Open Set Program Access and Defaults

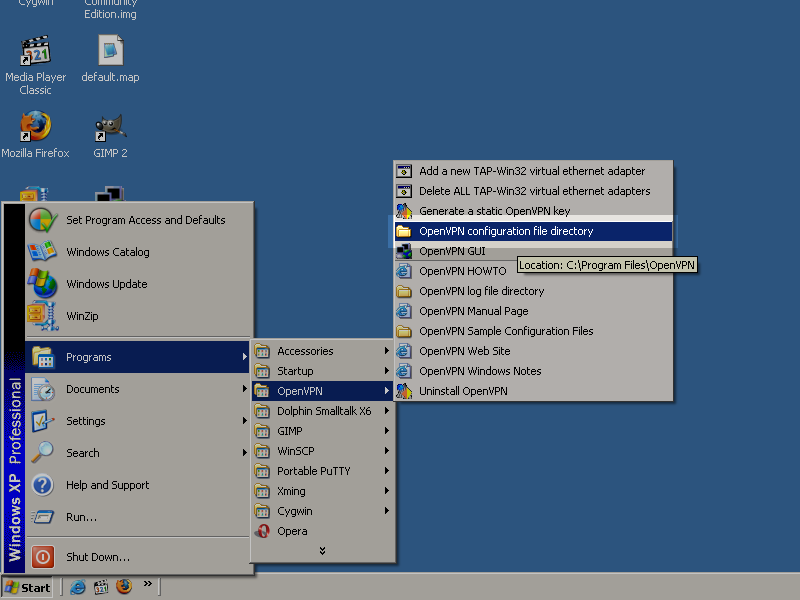139,220
